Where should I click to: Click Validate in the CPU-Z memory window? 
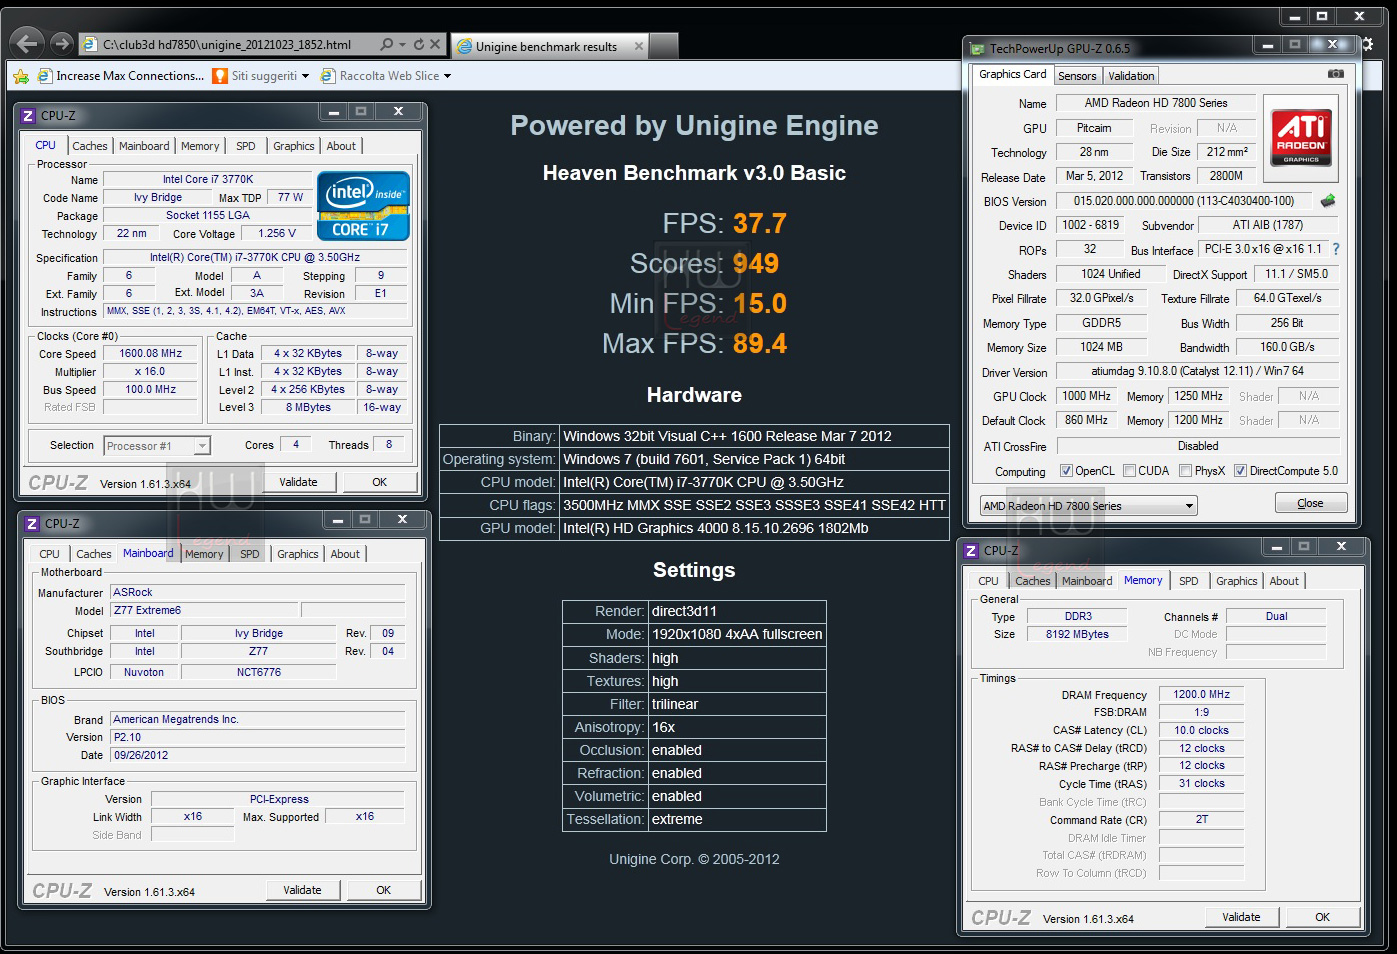[x=1242, y=917]
